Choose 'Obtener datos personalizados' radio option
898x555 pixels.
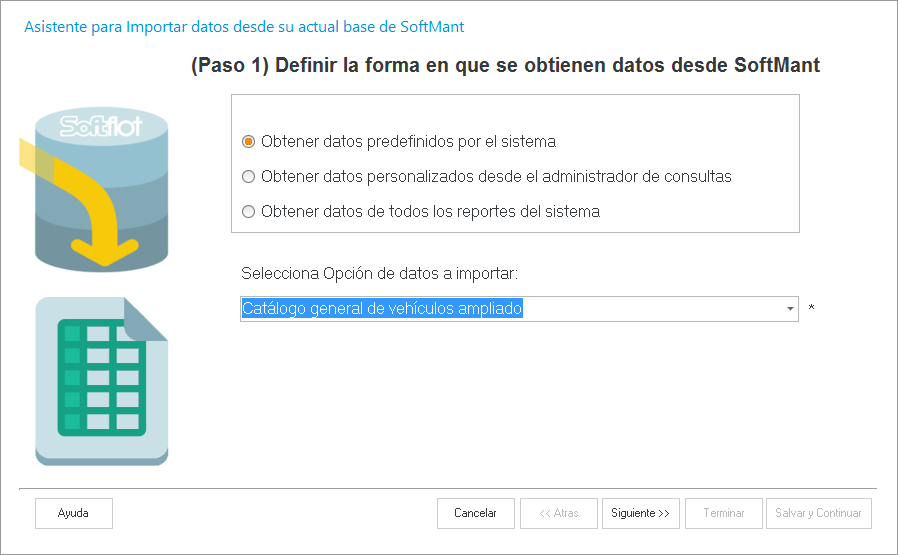[249, 177]
